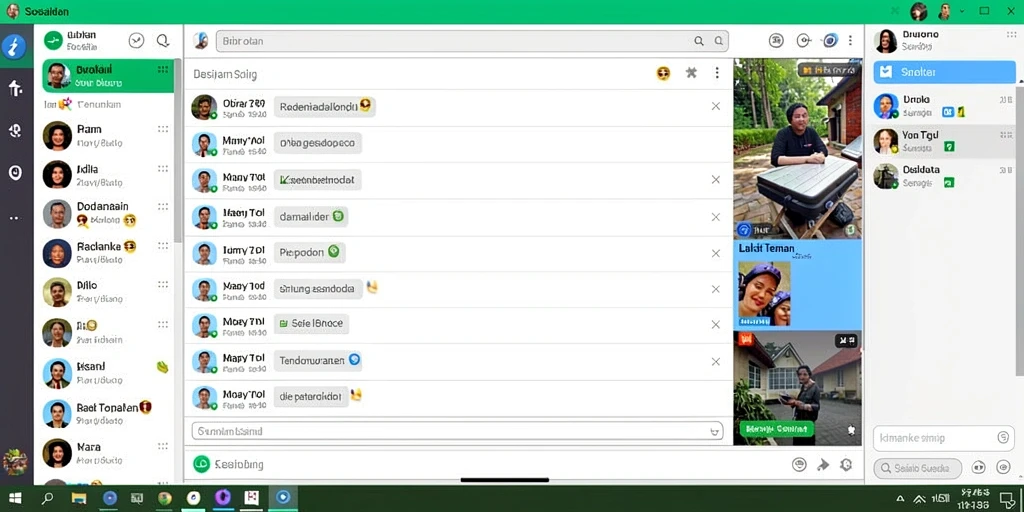Select Von Tgd in the right panel

pyautogui.click(x=944, y=141)
